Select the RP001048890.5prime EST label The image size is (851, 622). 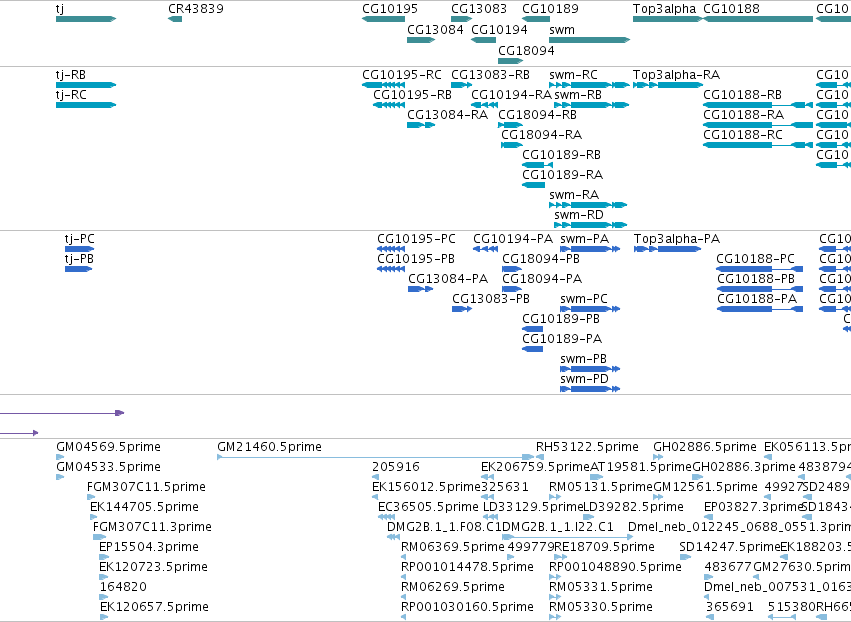[x=615, y=567]
